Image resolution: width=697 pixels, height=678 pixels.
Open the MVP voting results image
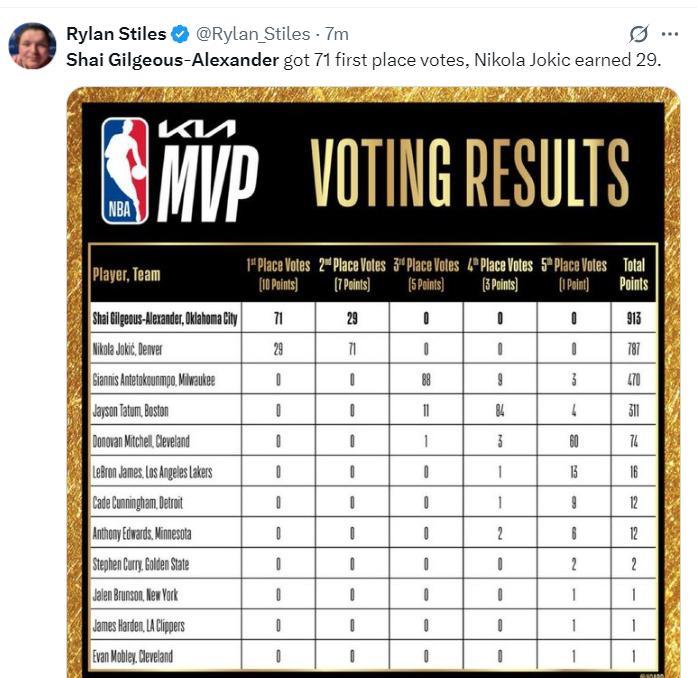373,382
